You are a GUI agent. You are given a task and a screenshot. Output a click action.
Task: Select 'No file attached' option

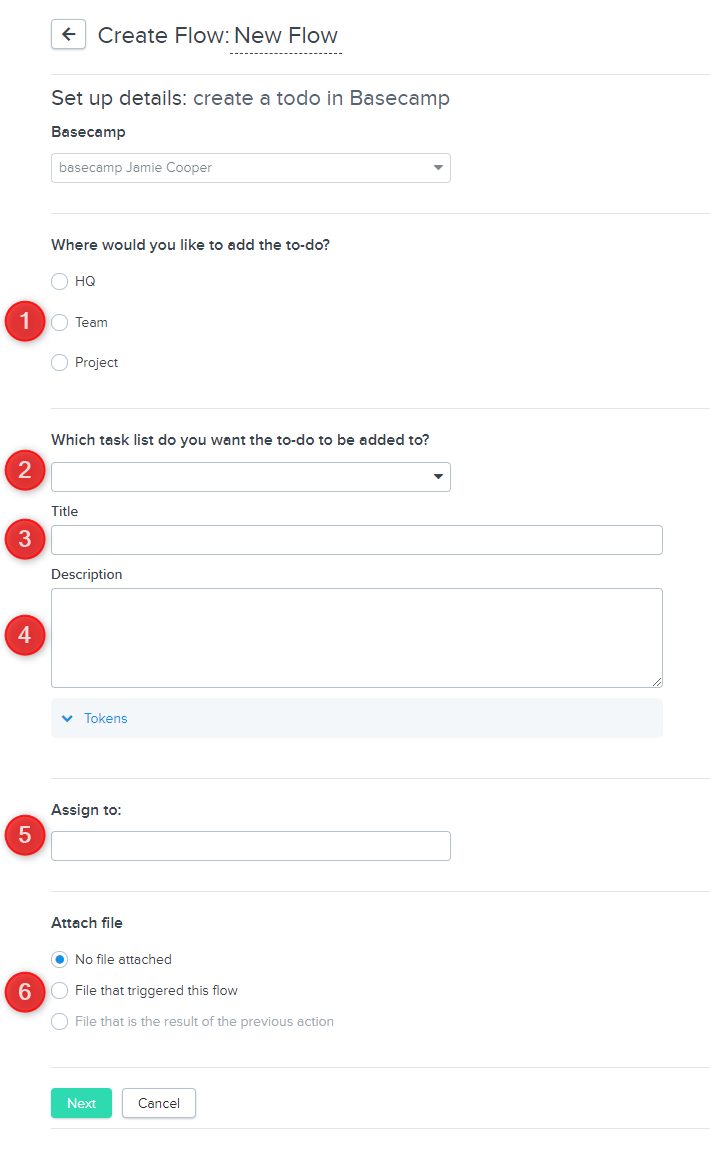(x=60, y=960)
